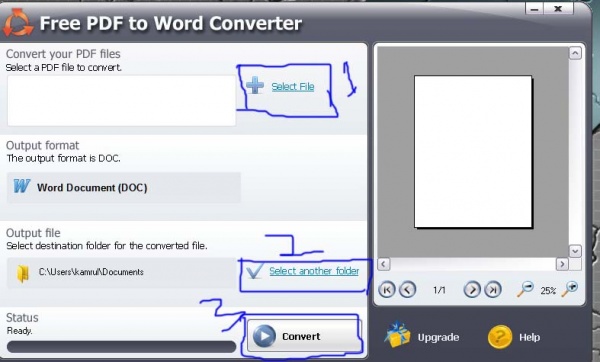600x362 pixels.
Task: Click the preview scroll up arrow
Action: 575,53
